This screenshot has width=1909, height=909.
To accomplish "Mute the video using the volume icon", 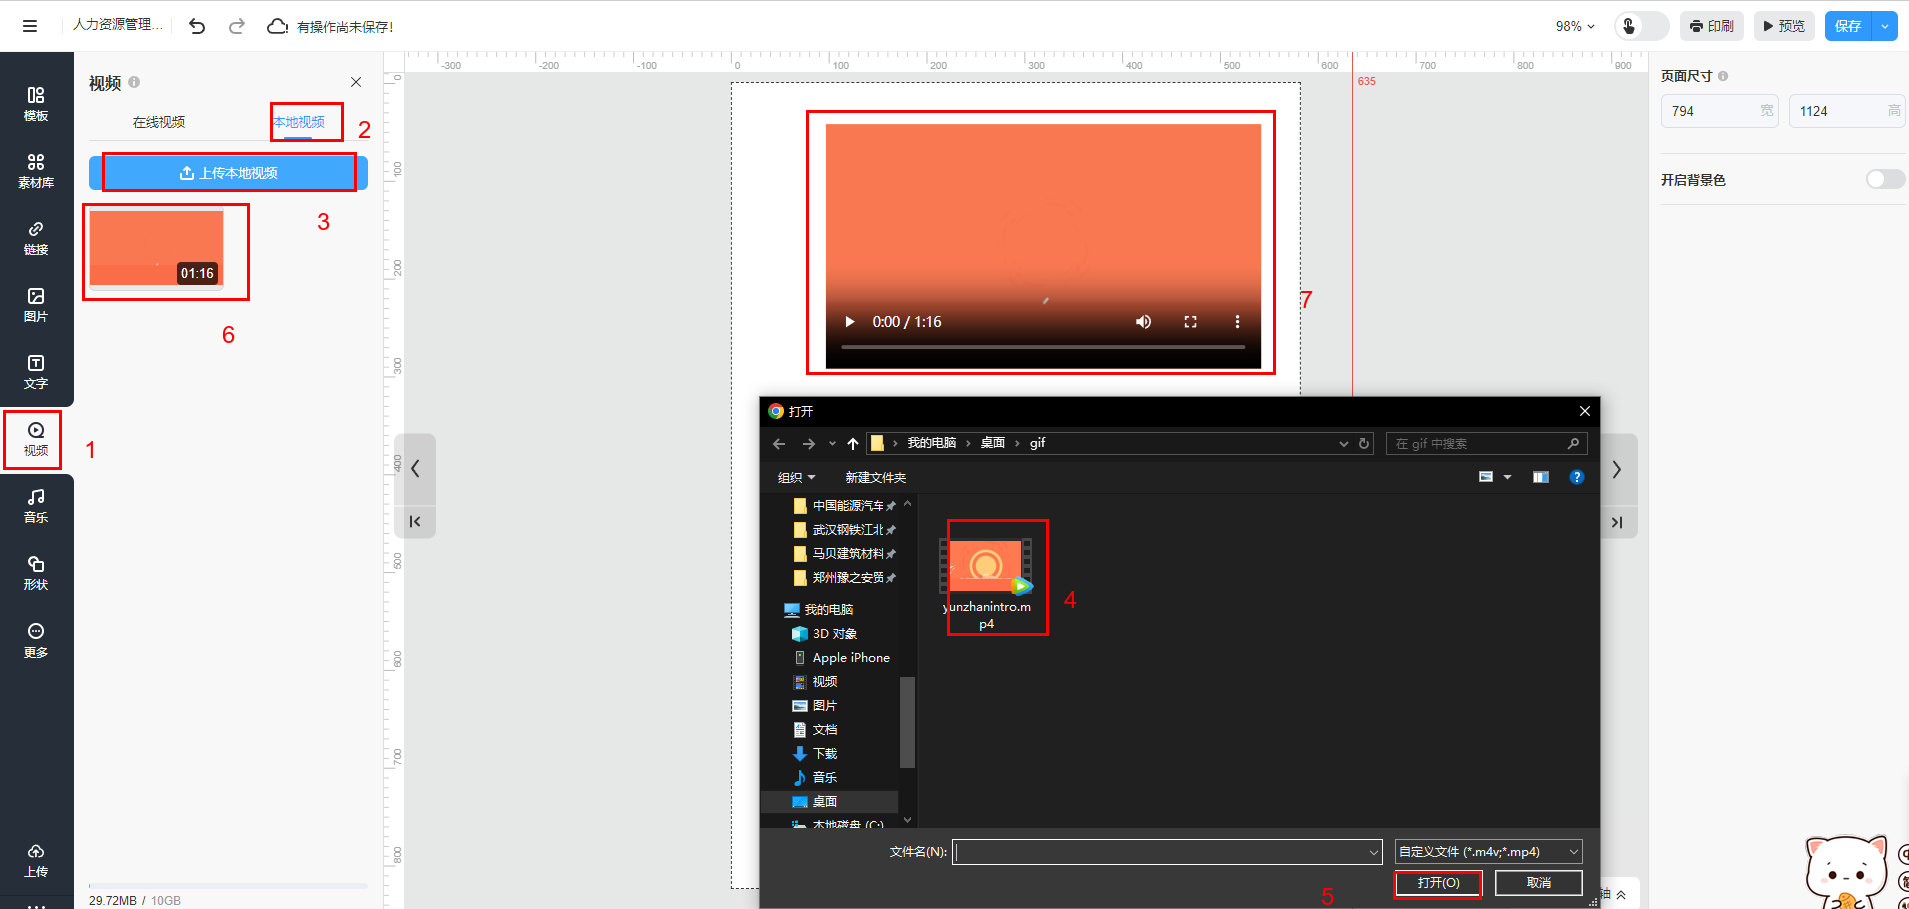I will point(1143,322).
